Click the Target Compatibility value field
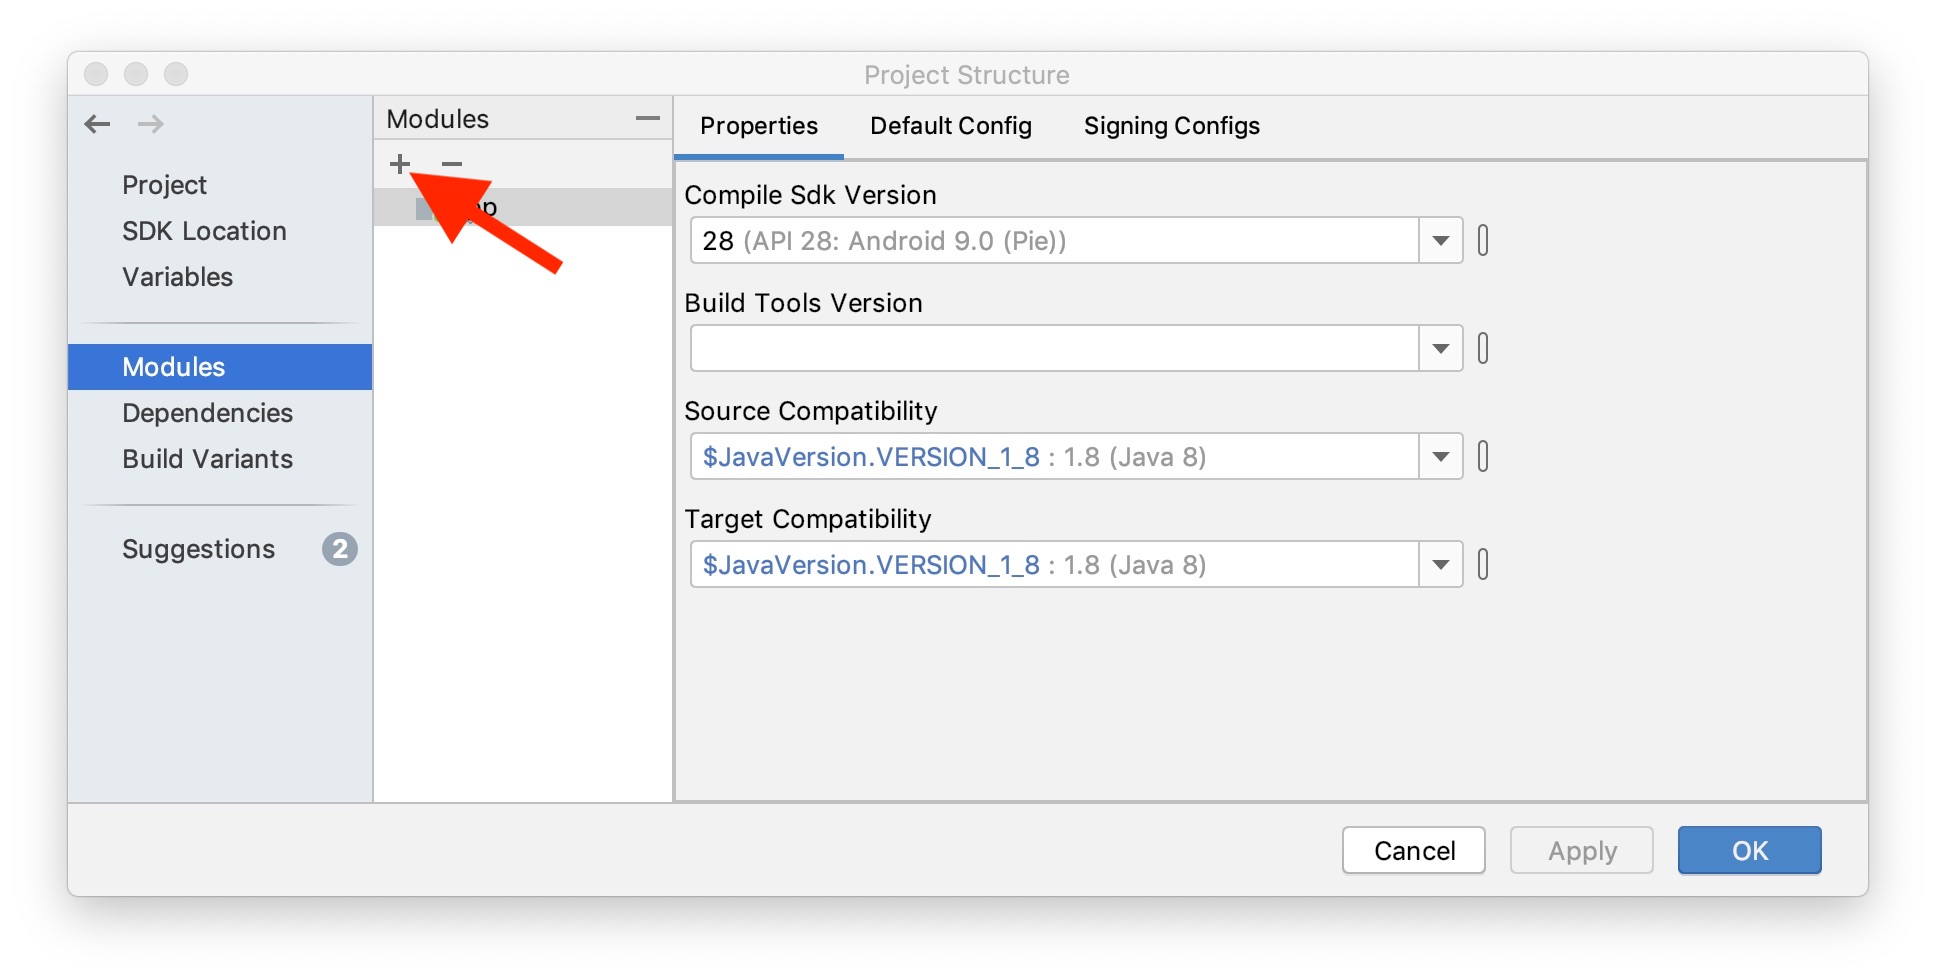 point(1055,564)
